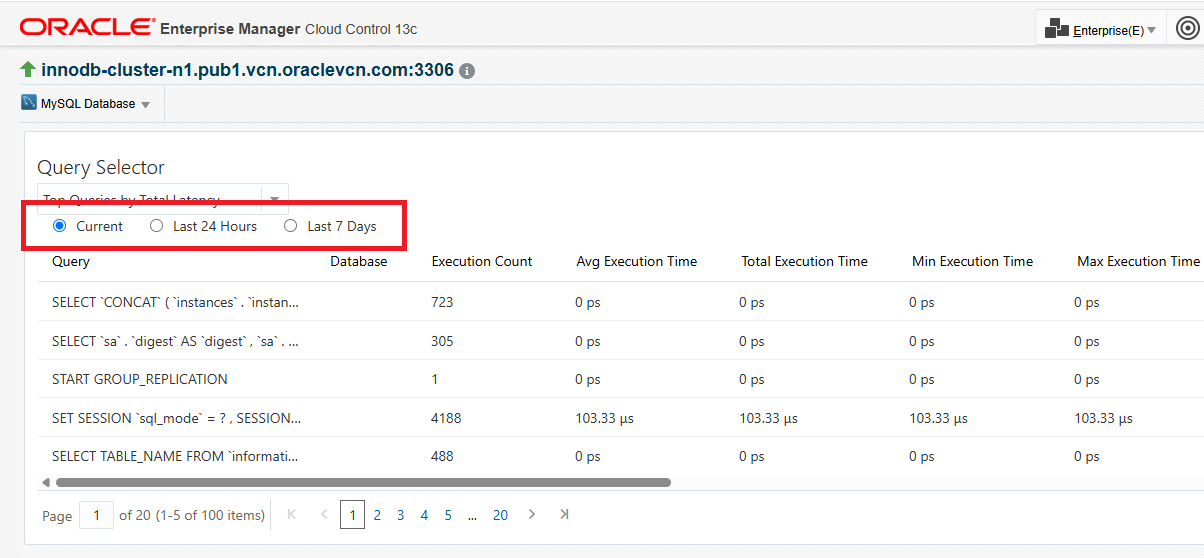Go to page 5
This screenshot has width=1204, height=558.
(x=448, y=515)
